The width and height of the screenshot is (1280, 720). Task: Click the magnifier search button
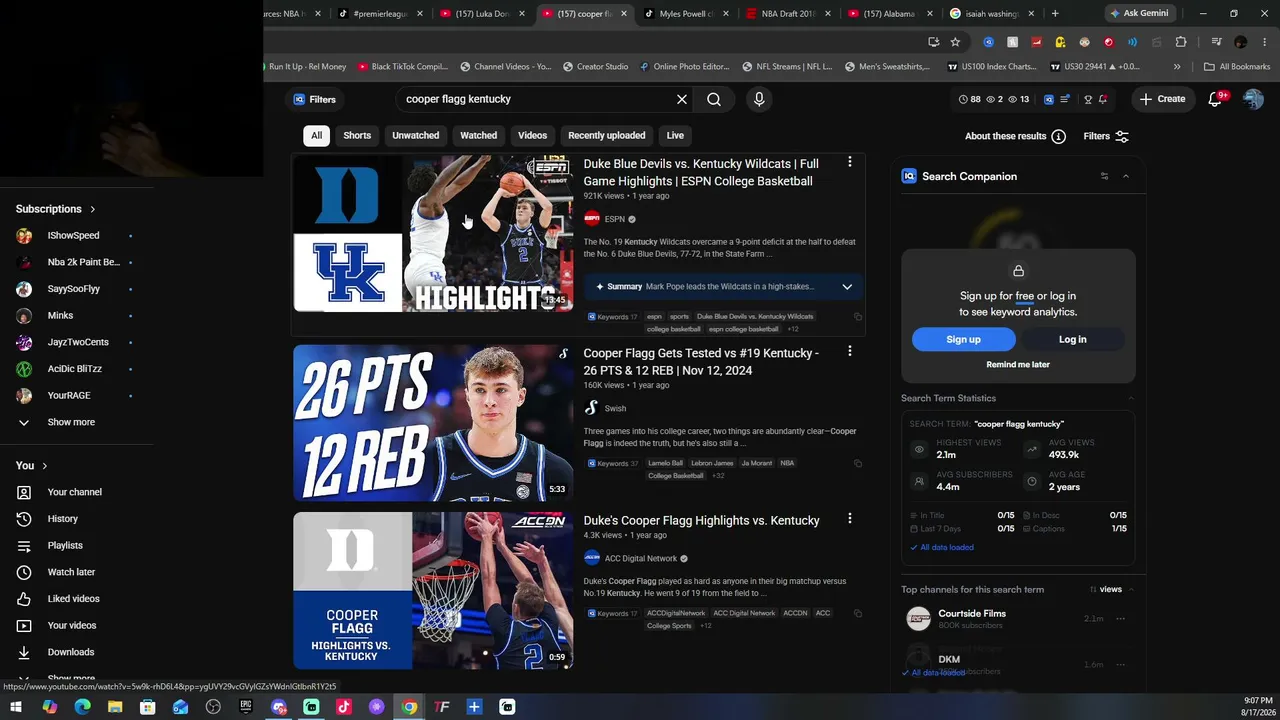pos(714,99)
